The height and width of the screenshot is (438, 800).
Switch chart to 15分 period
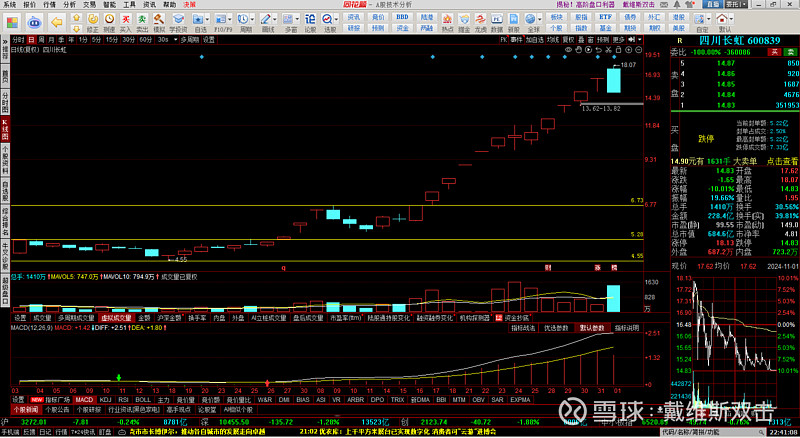tap(111, 39)
